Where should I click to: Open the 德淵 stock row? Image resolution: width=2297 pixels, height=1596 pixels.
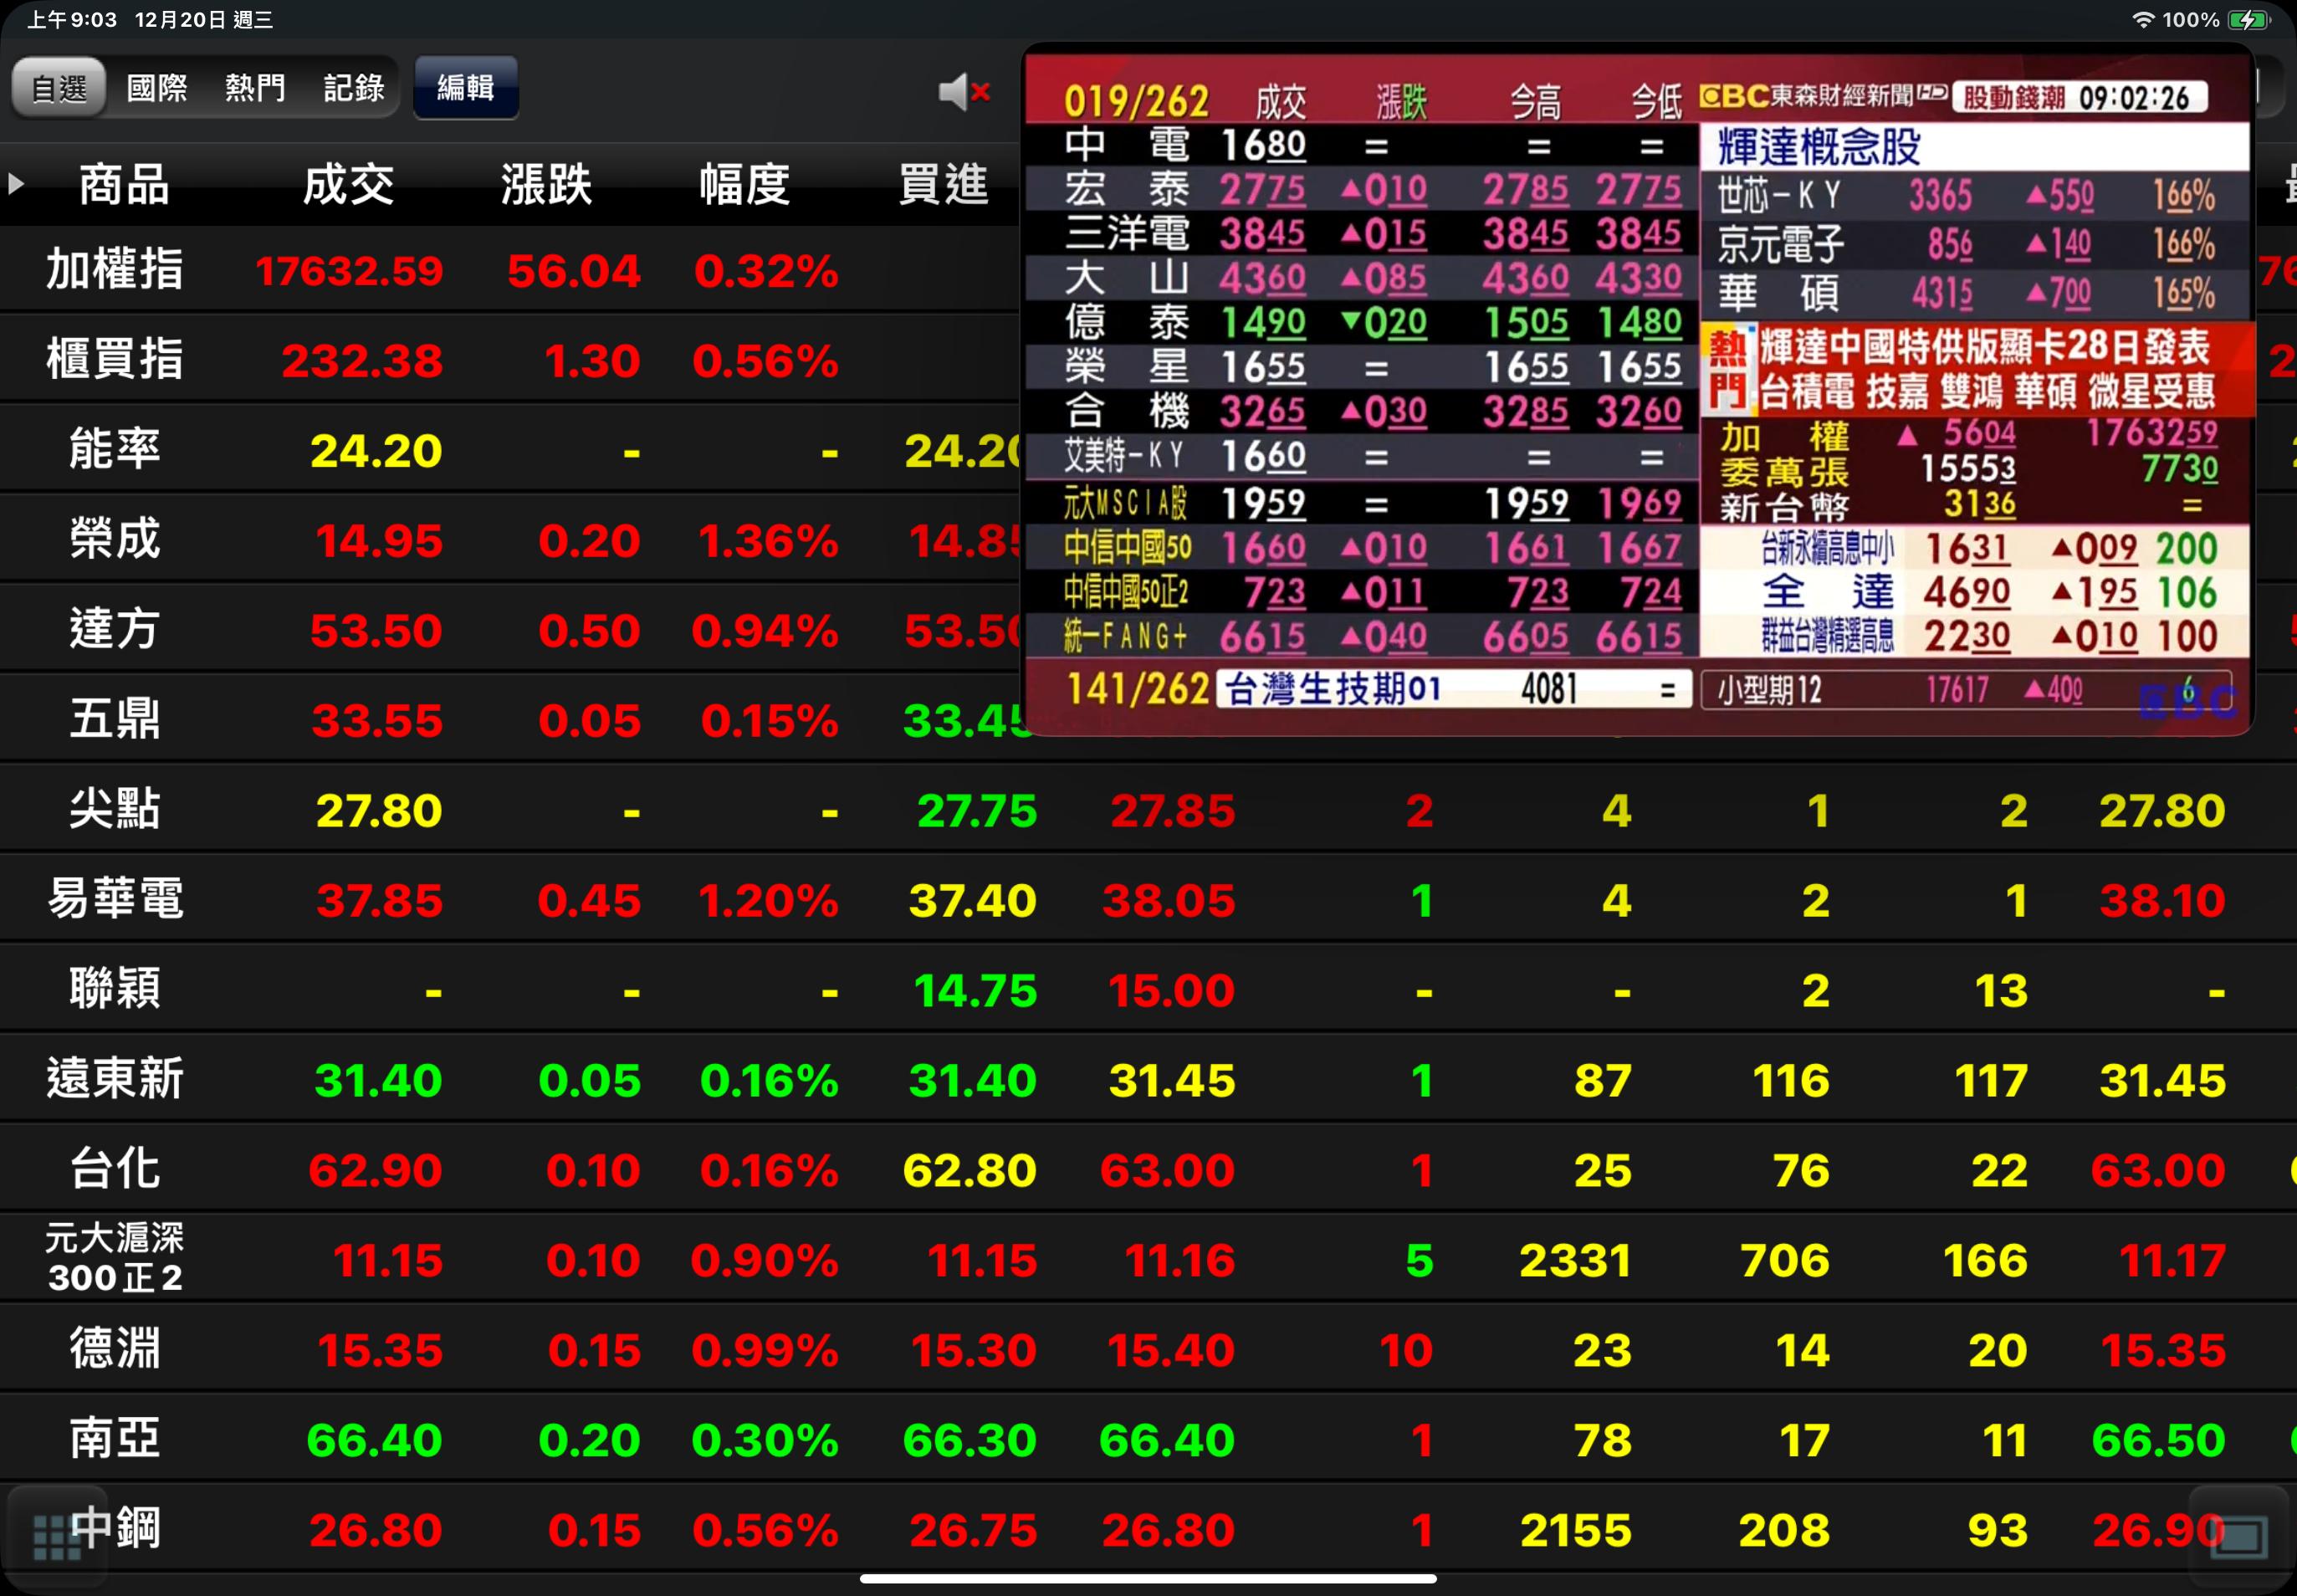1148,1350
